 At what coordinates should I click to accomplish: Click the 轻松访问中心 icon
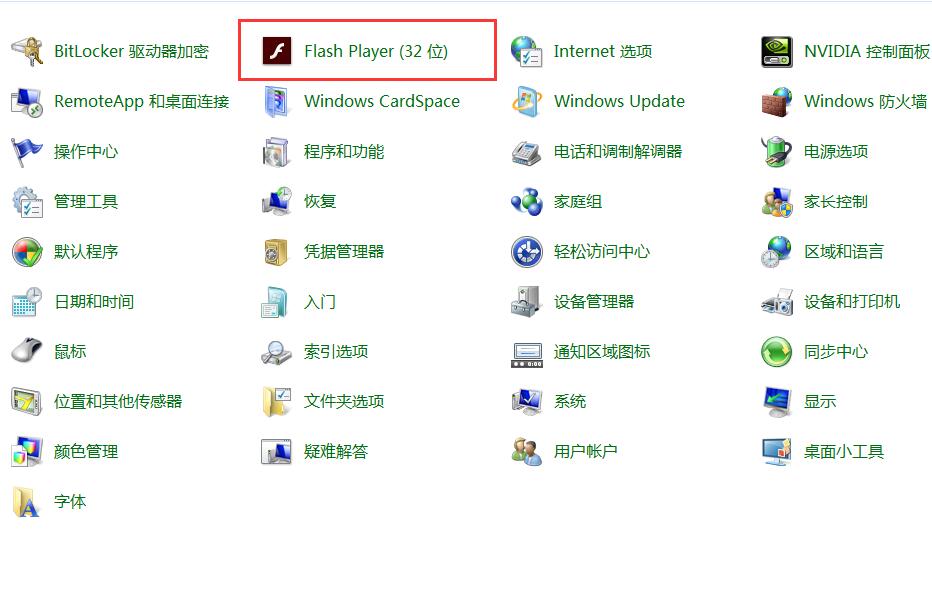[527, 252]
